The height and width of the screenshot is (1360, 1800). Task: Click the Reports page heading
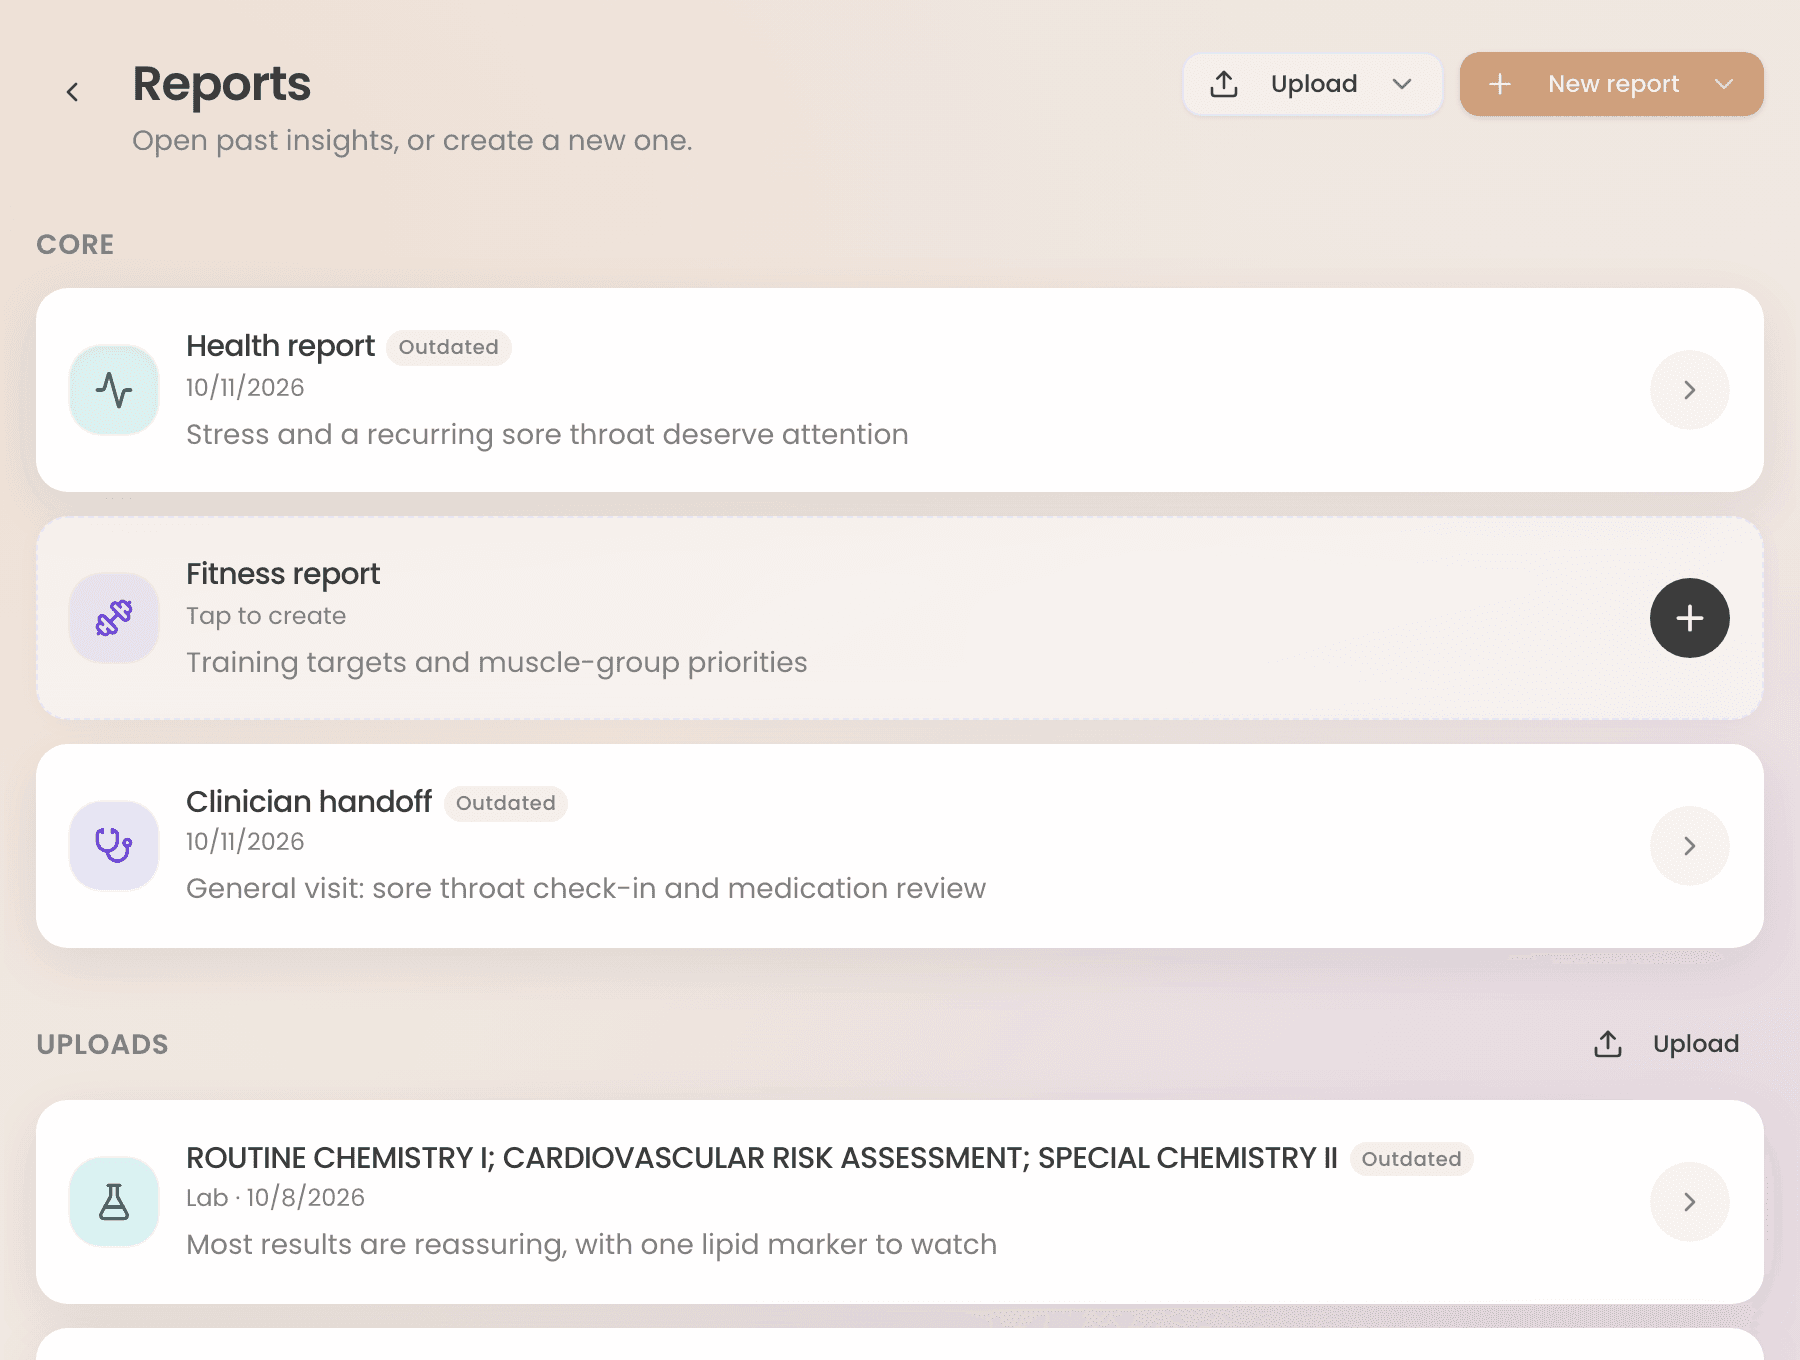coord(221,84)
